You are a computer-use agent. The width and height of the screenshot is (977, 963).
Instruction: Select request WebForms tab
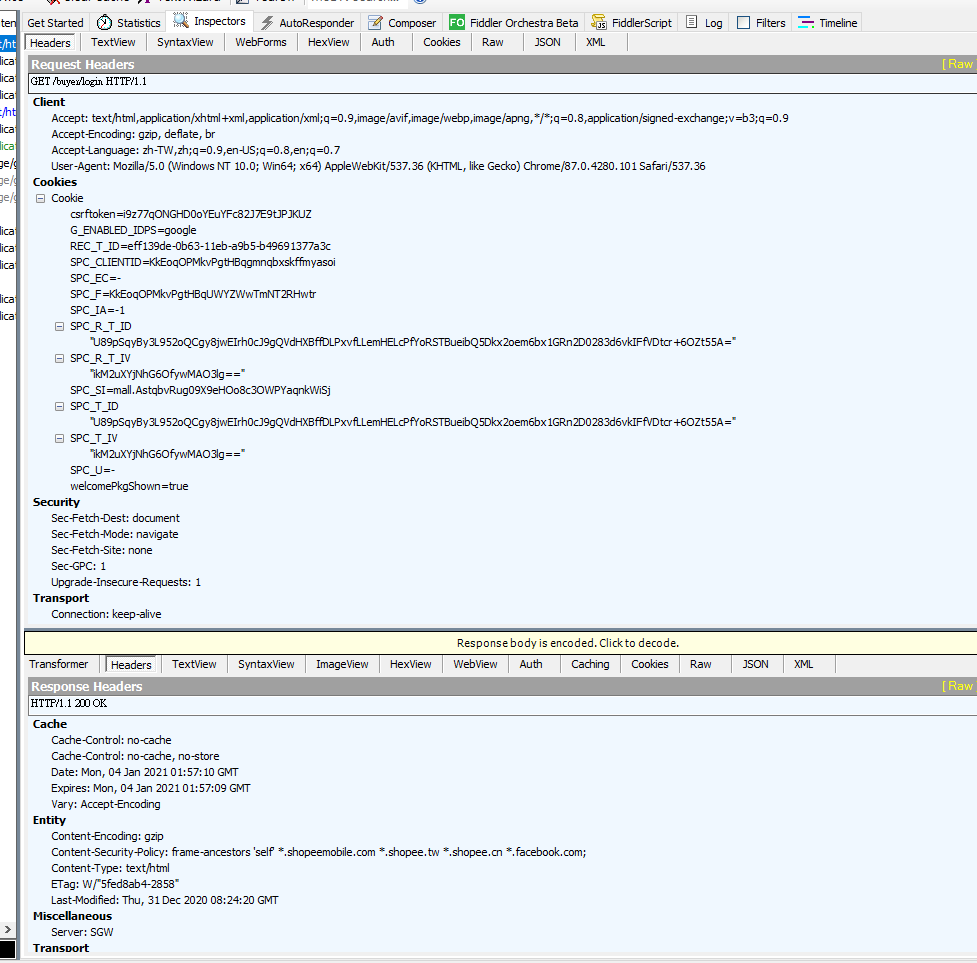point(261,42)
